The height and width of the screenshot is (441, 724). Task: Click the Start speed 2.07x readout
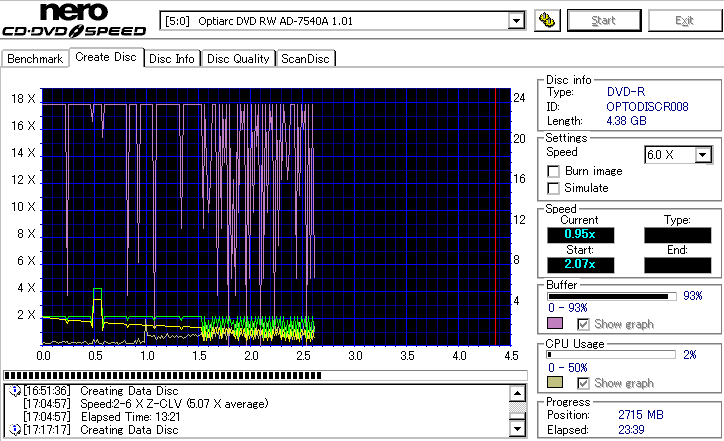coord(580,265)
